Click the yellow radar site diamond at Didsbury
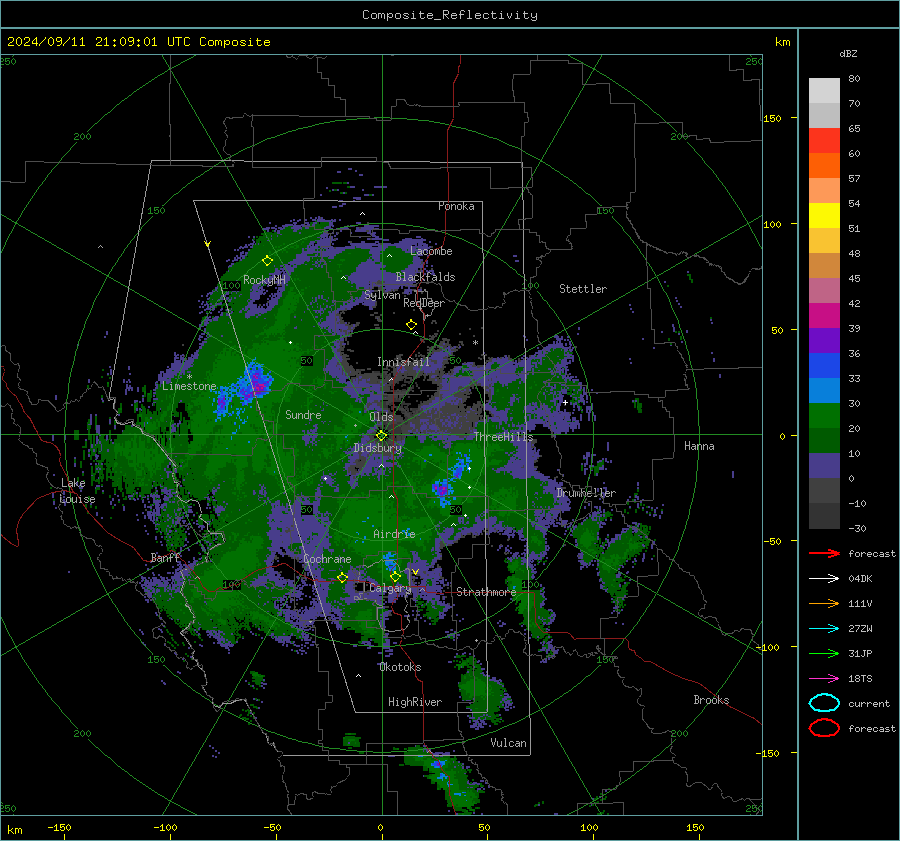Image resolution: width=900 pixels, height=841 pixels. [x=381, y=436]
